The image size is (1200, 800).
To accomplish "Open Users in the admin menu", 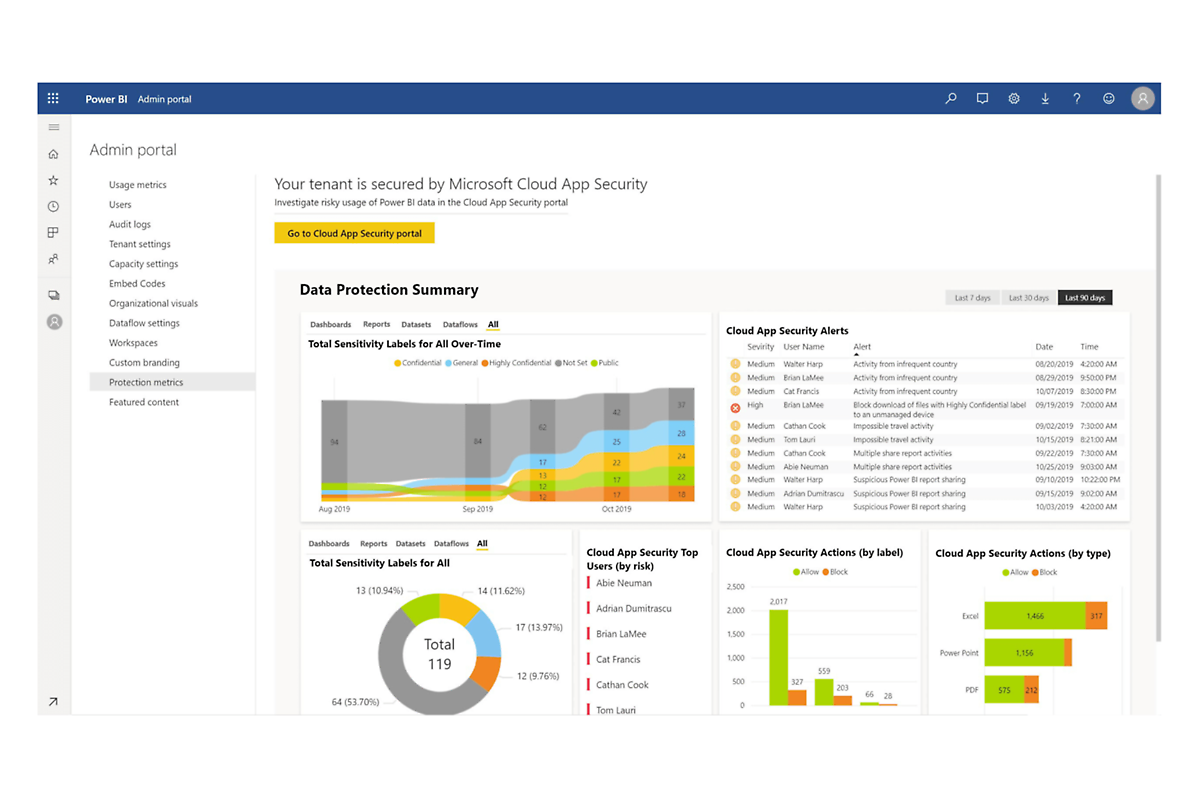I will point(120,205).
